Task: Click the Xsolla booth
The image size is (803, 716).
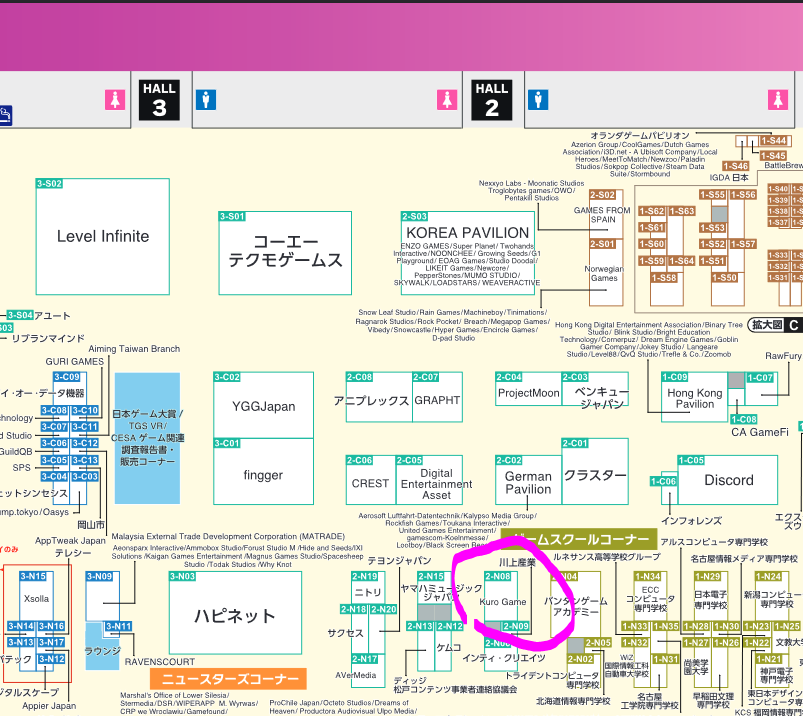Action: pyautogui.click(x=36, y=597)
